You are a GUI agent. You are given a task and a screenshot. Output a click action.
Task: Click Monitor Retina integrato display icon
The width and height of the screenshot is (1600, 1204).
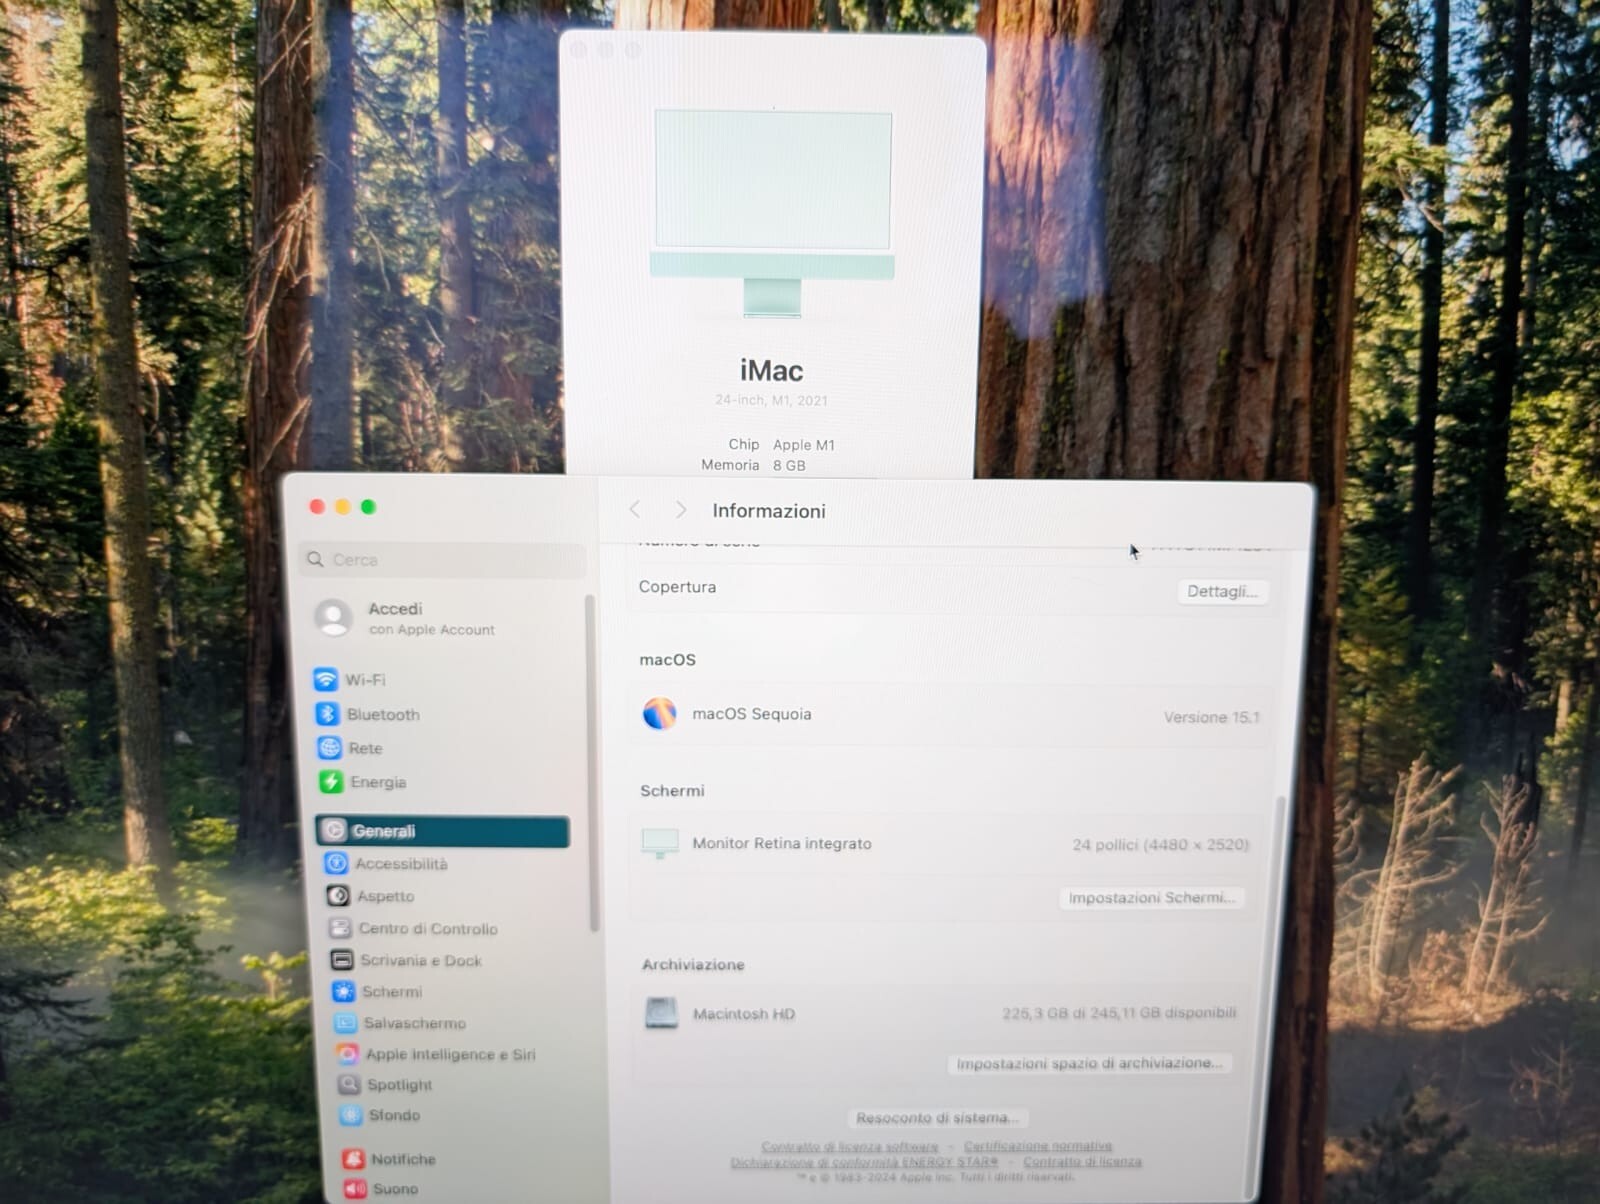point(660,843)
